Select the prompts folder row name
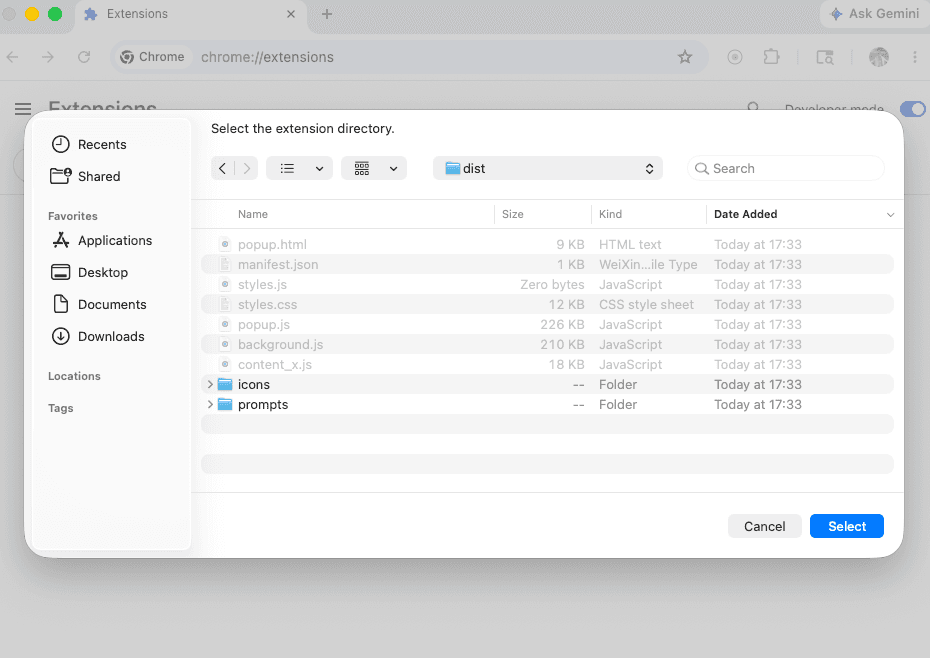 [263, 405]
